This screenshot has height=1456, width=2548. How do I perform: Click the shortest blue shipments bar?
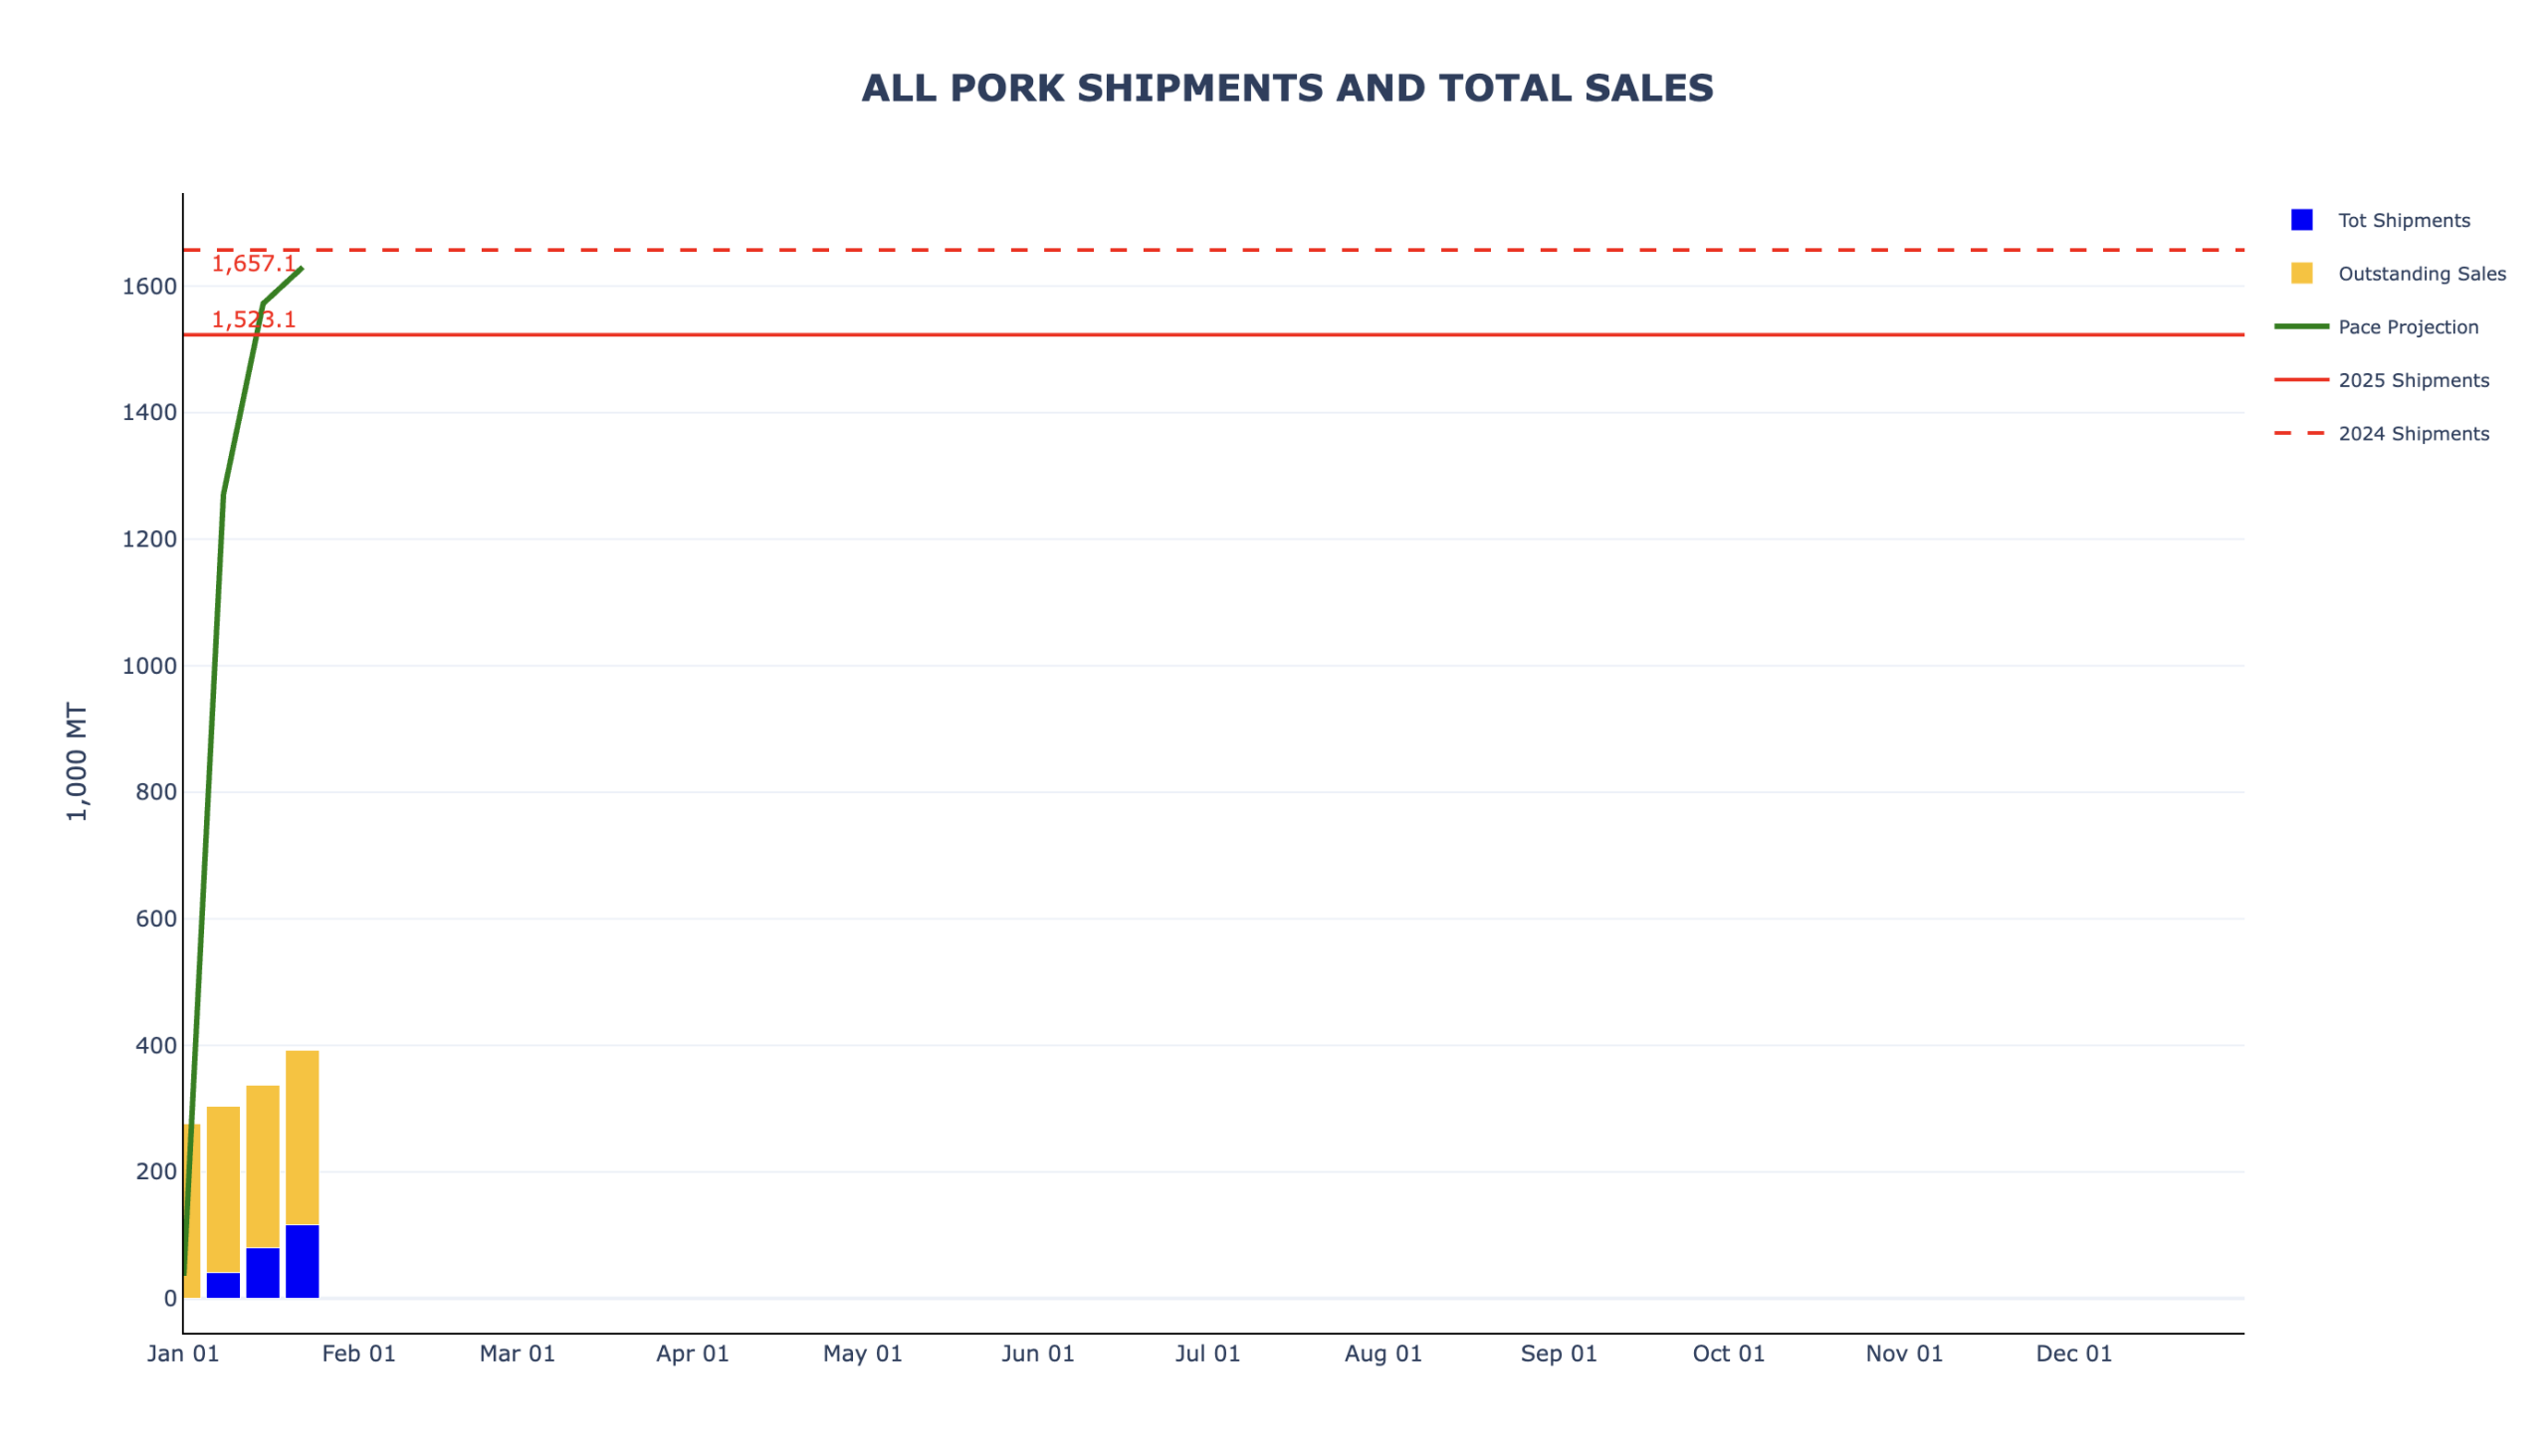(223, 1285)
